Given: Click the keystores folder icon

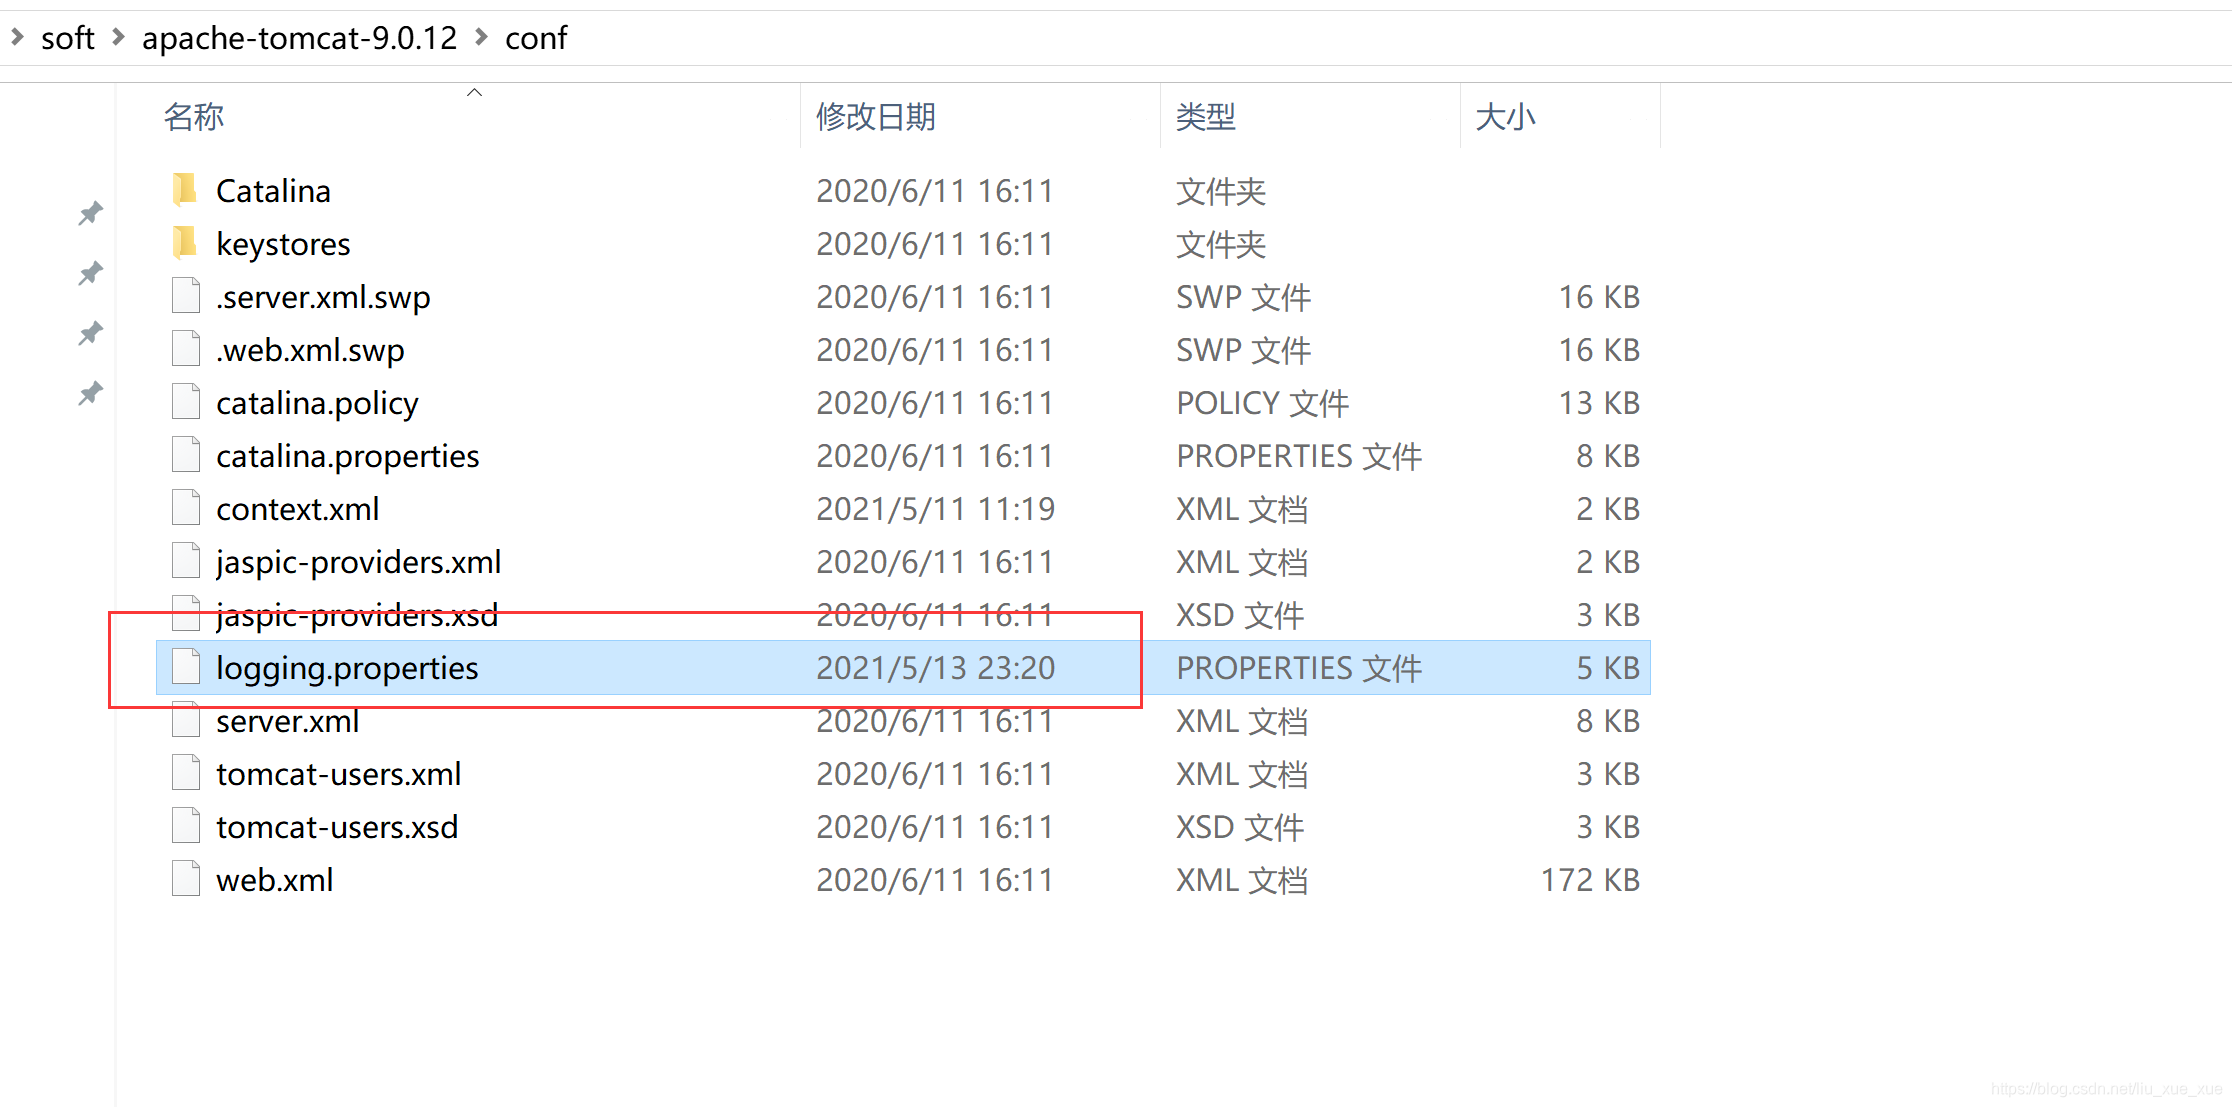Looking at the screenshot, I should (x=185, y=243).
